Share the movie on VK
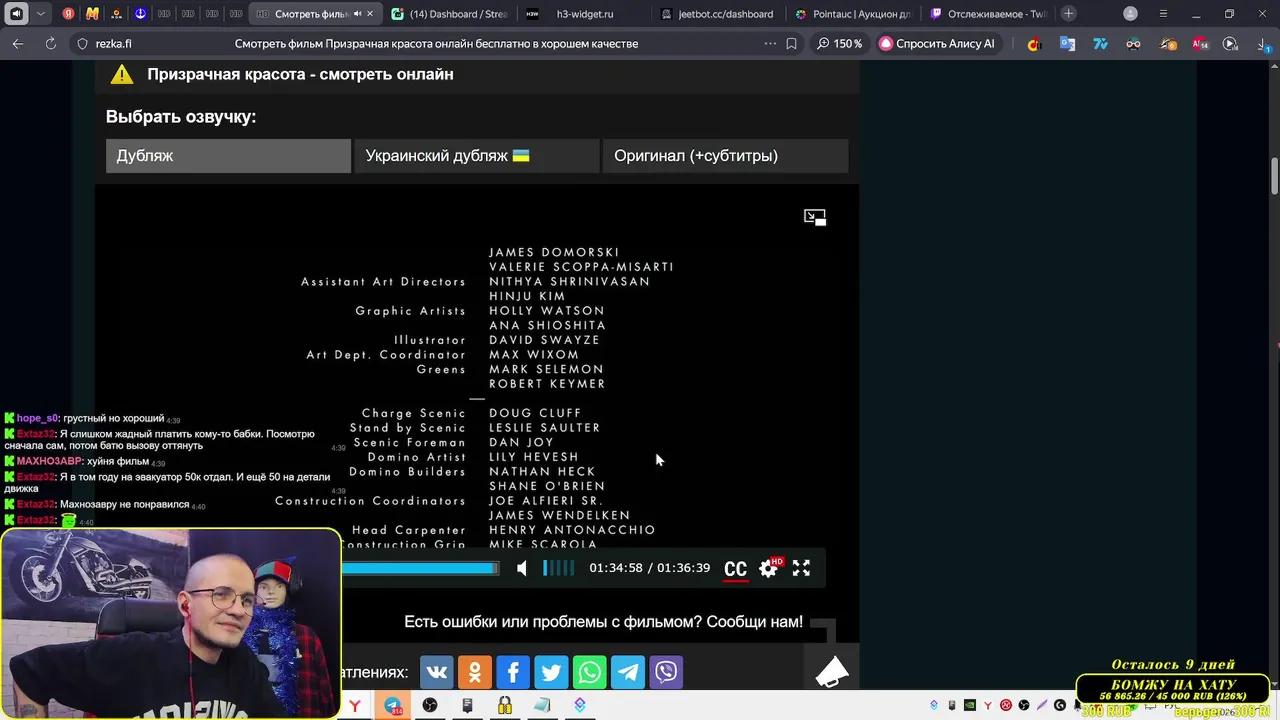This screenshot has width=1280, height=720. tap(436, 672)
